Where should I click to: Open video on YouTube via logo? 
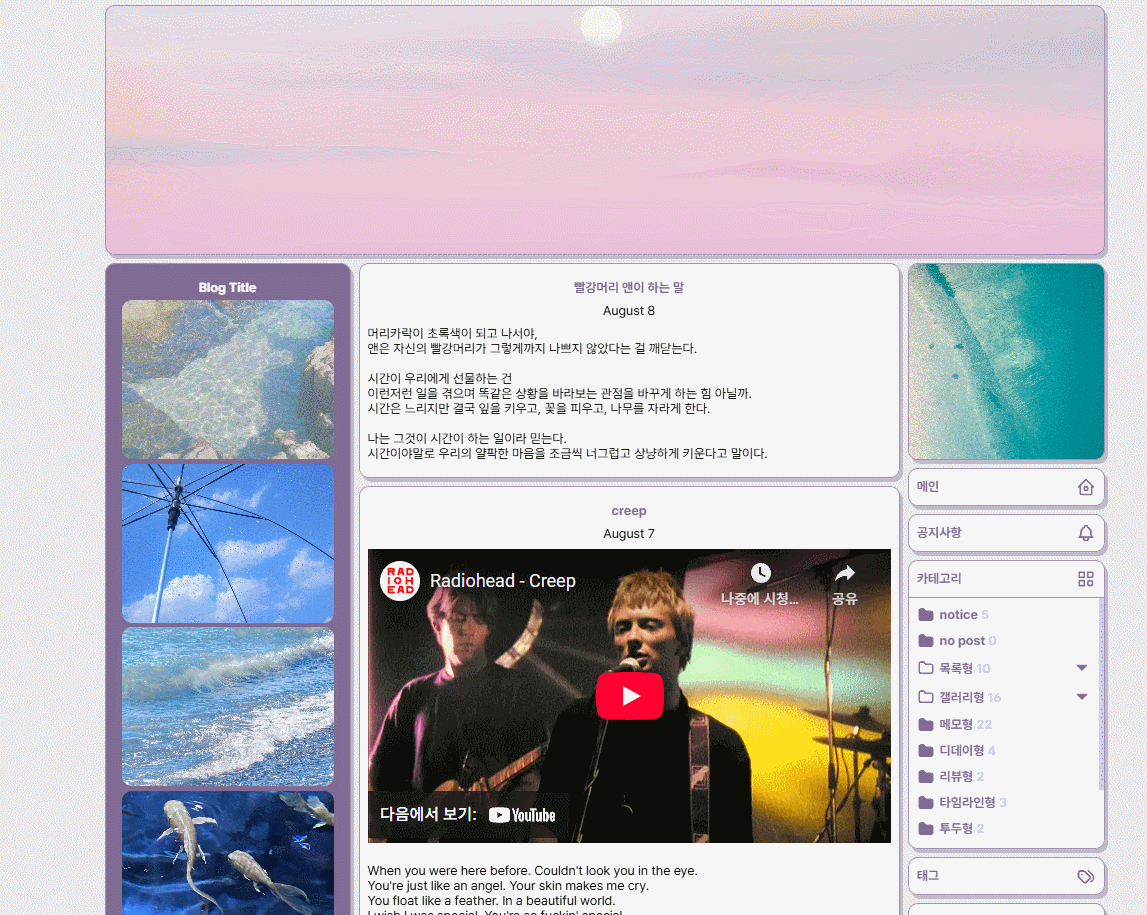click(522, 815)
